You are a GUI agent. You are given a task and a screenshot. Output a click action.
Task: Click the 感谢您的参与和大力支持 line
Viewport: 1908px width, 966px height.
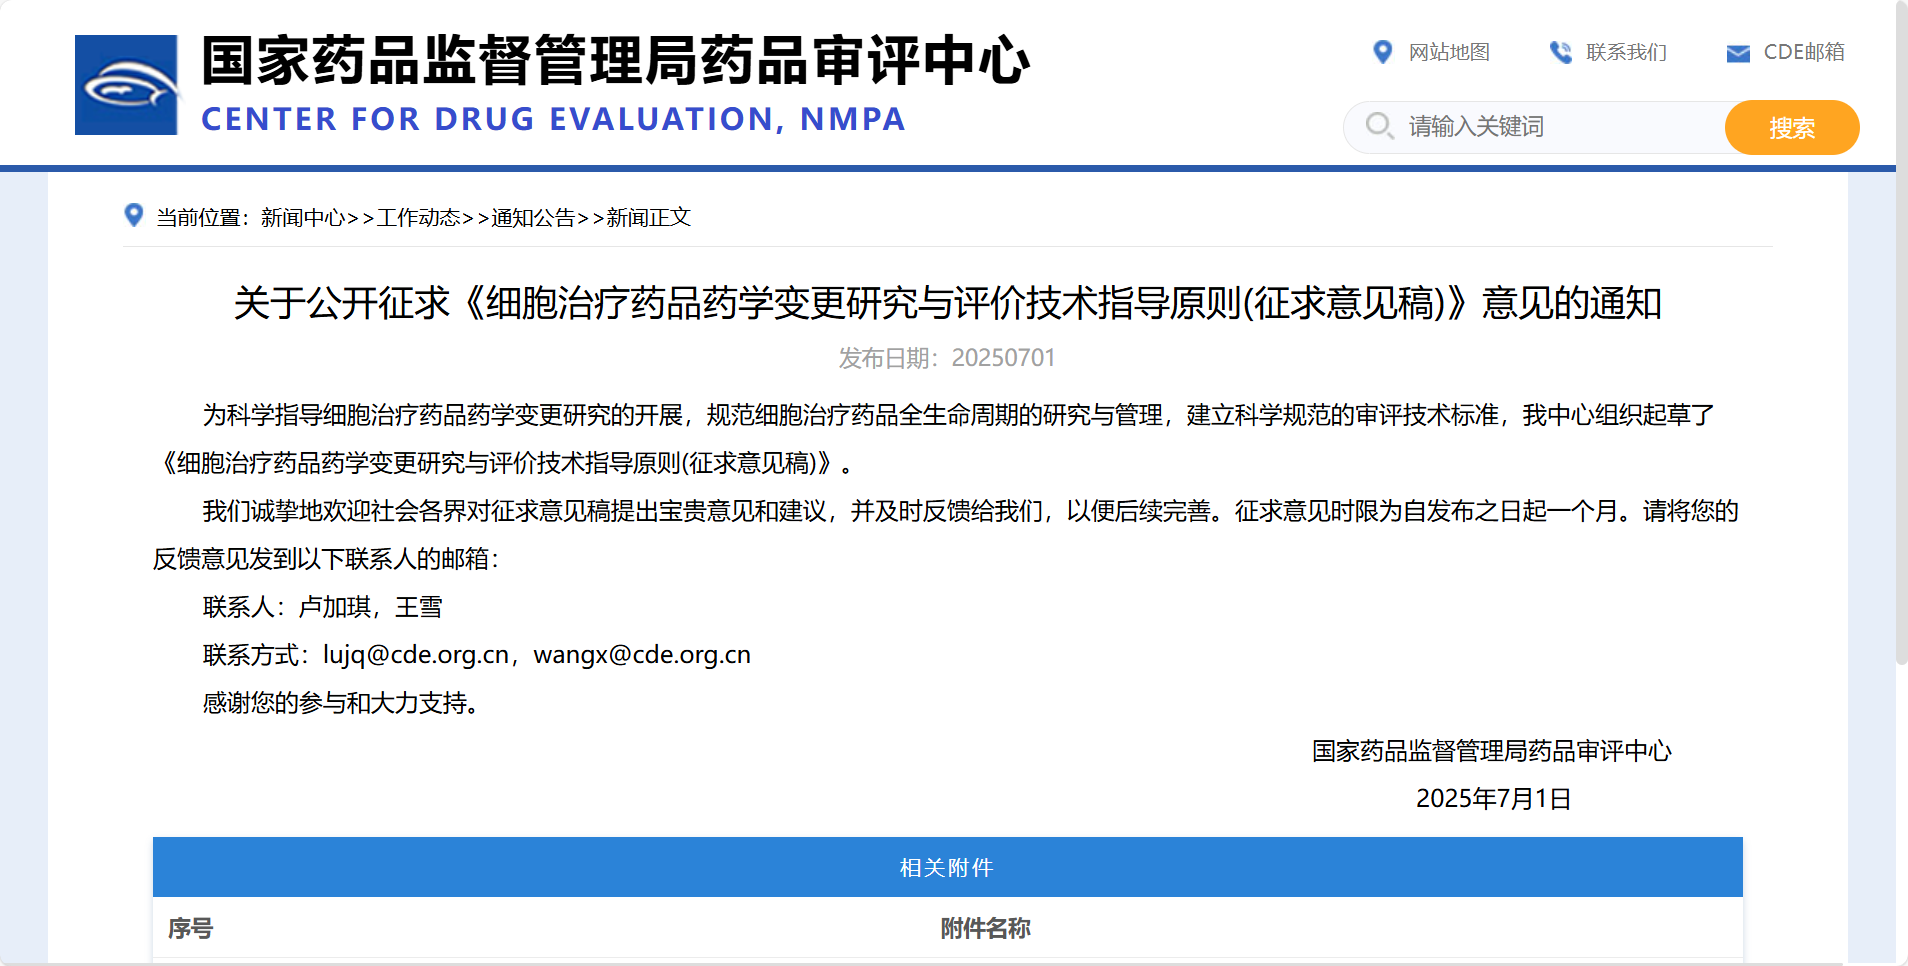[340, 703]
